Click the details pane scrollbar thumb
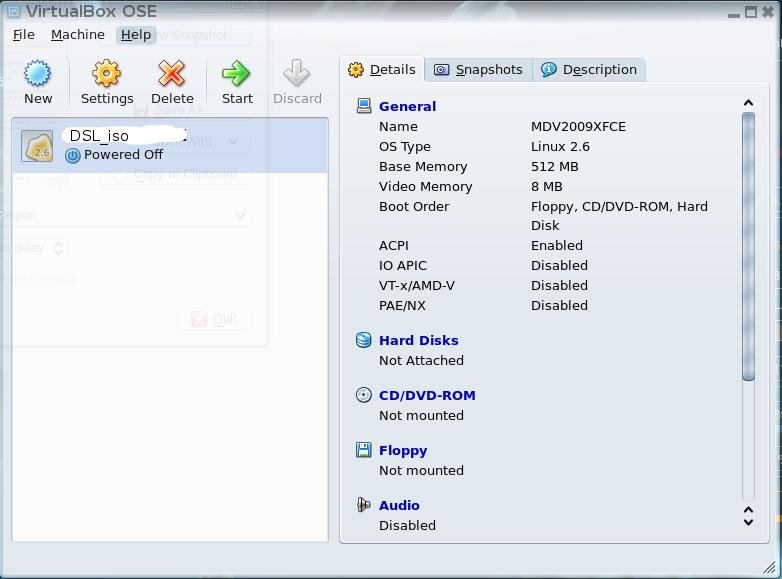 pyautogui.click(x=748, y=246)
